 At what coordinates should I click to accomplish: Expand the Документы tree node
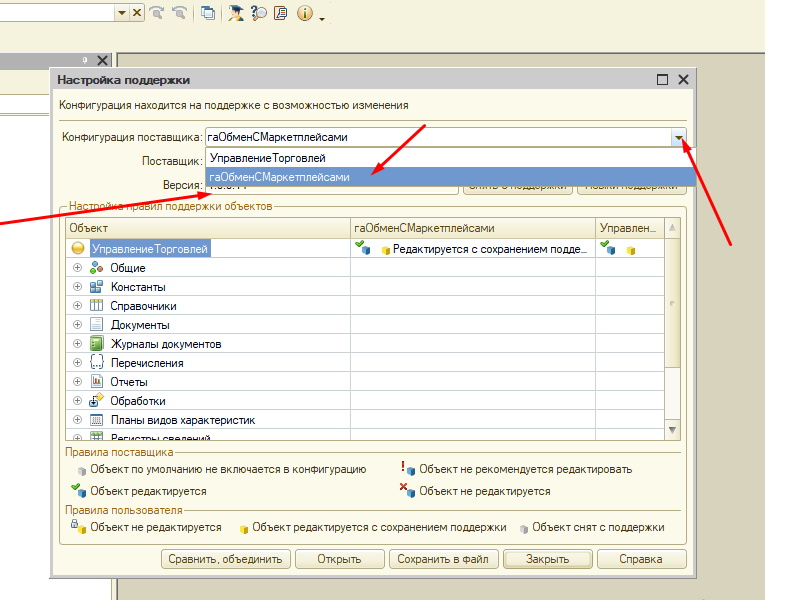point(78,324)
